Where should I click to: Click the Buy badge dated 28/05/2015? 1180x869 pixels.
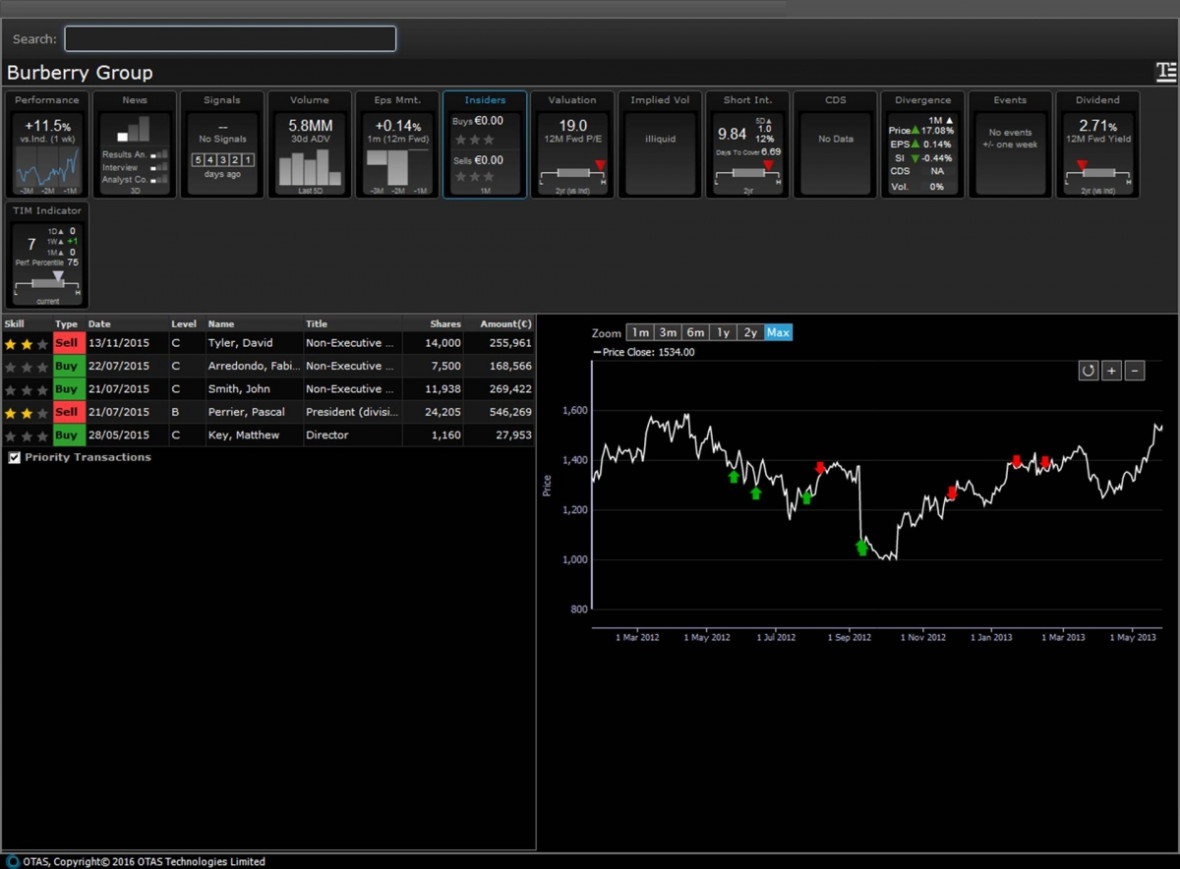68,435
